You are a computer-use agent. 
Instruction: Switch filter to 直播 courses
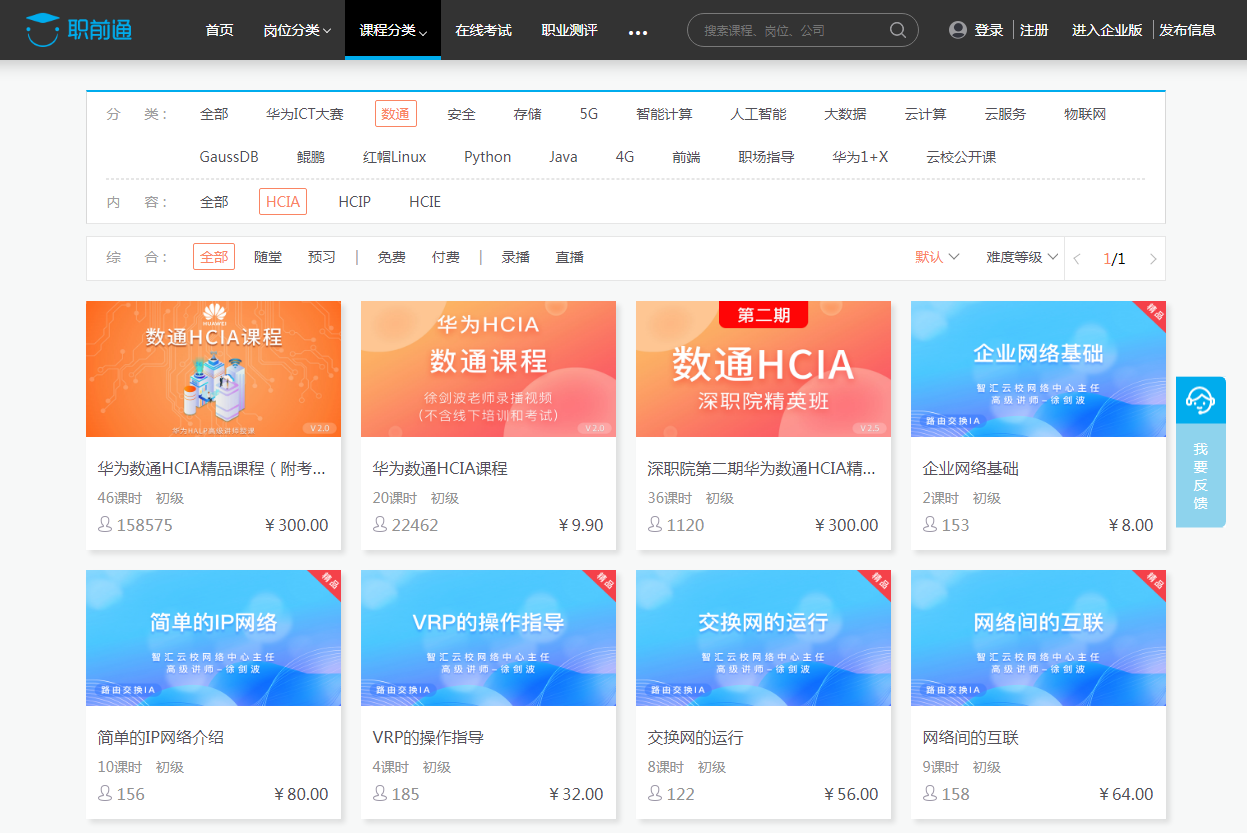click(569, 257)
